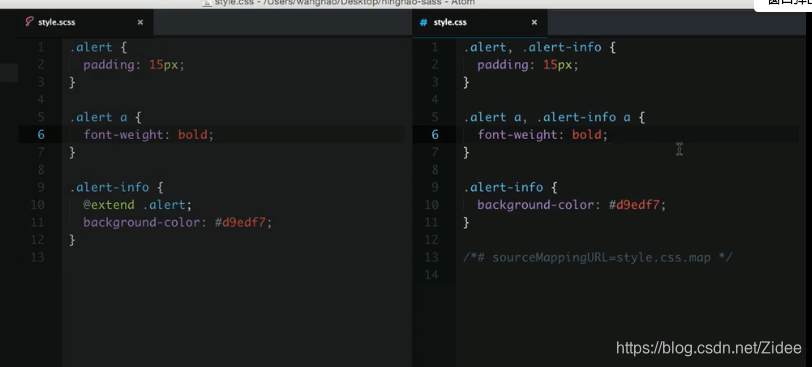The height and width of the screenshot is (367, 812).
Task: Click the 'padding' property in style.scss
Action: (x=110, y=65)
